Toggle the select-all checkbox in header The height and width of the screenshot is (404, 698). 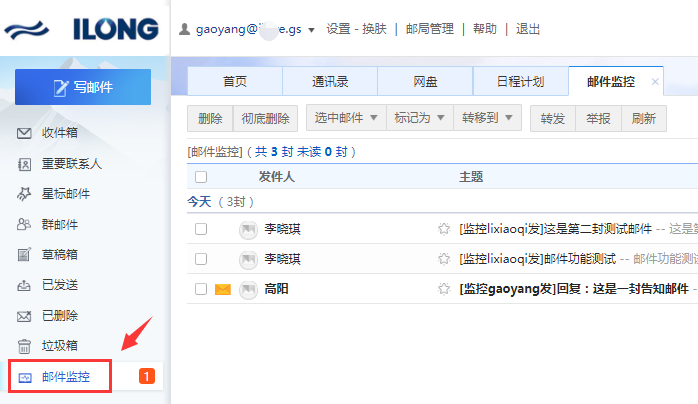pyautogui.click(x=201, y=177)
